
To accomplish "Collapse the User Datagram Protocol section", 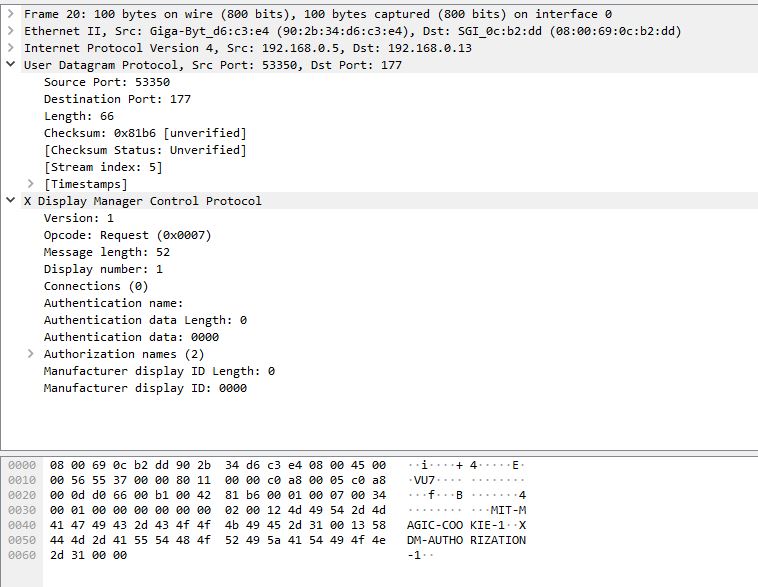I will click(11, 65).
